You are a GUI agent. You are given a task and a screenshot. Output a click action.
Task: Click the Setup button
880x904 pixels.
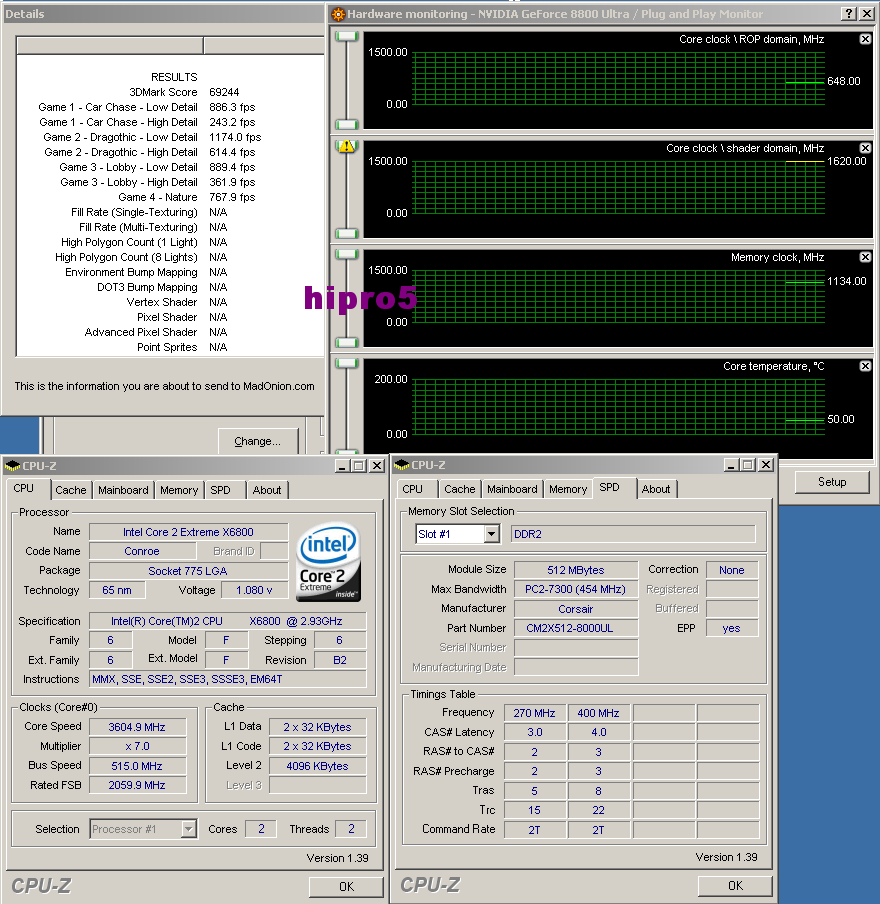coord(831,481)
